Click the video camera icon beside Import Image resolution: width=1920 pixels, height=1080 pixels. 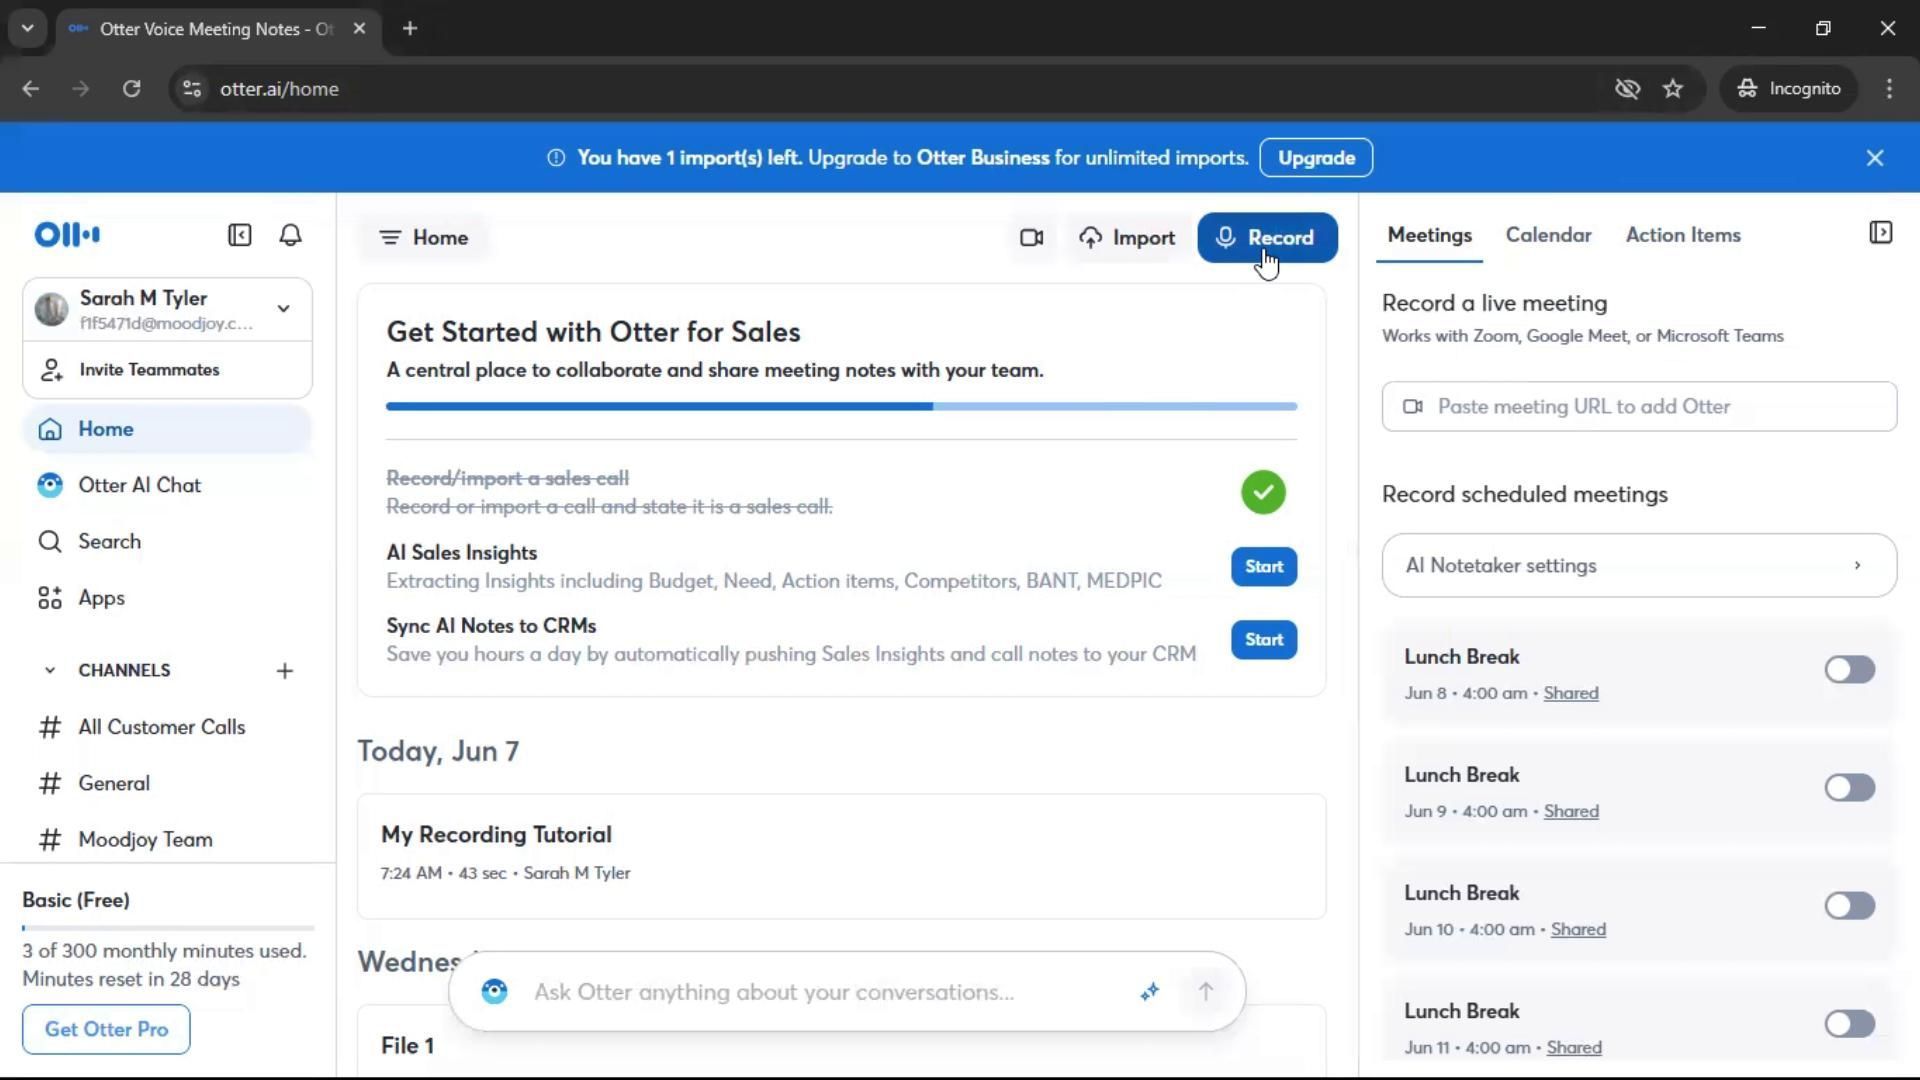(x=1031, y=238)
